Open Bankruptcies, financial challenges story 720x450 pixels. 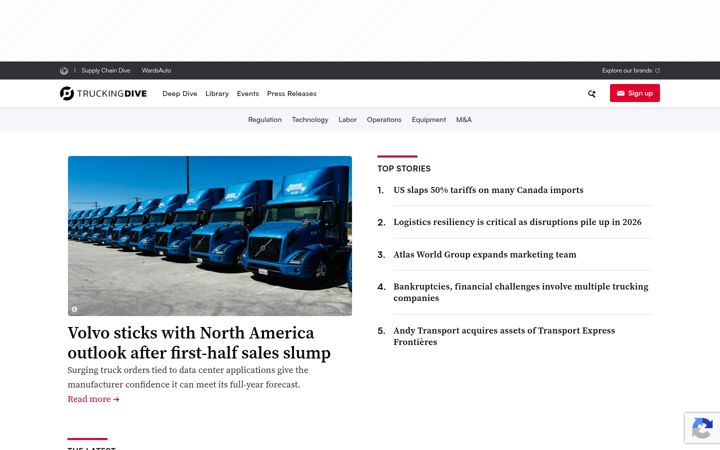(x=521, y=292)
